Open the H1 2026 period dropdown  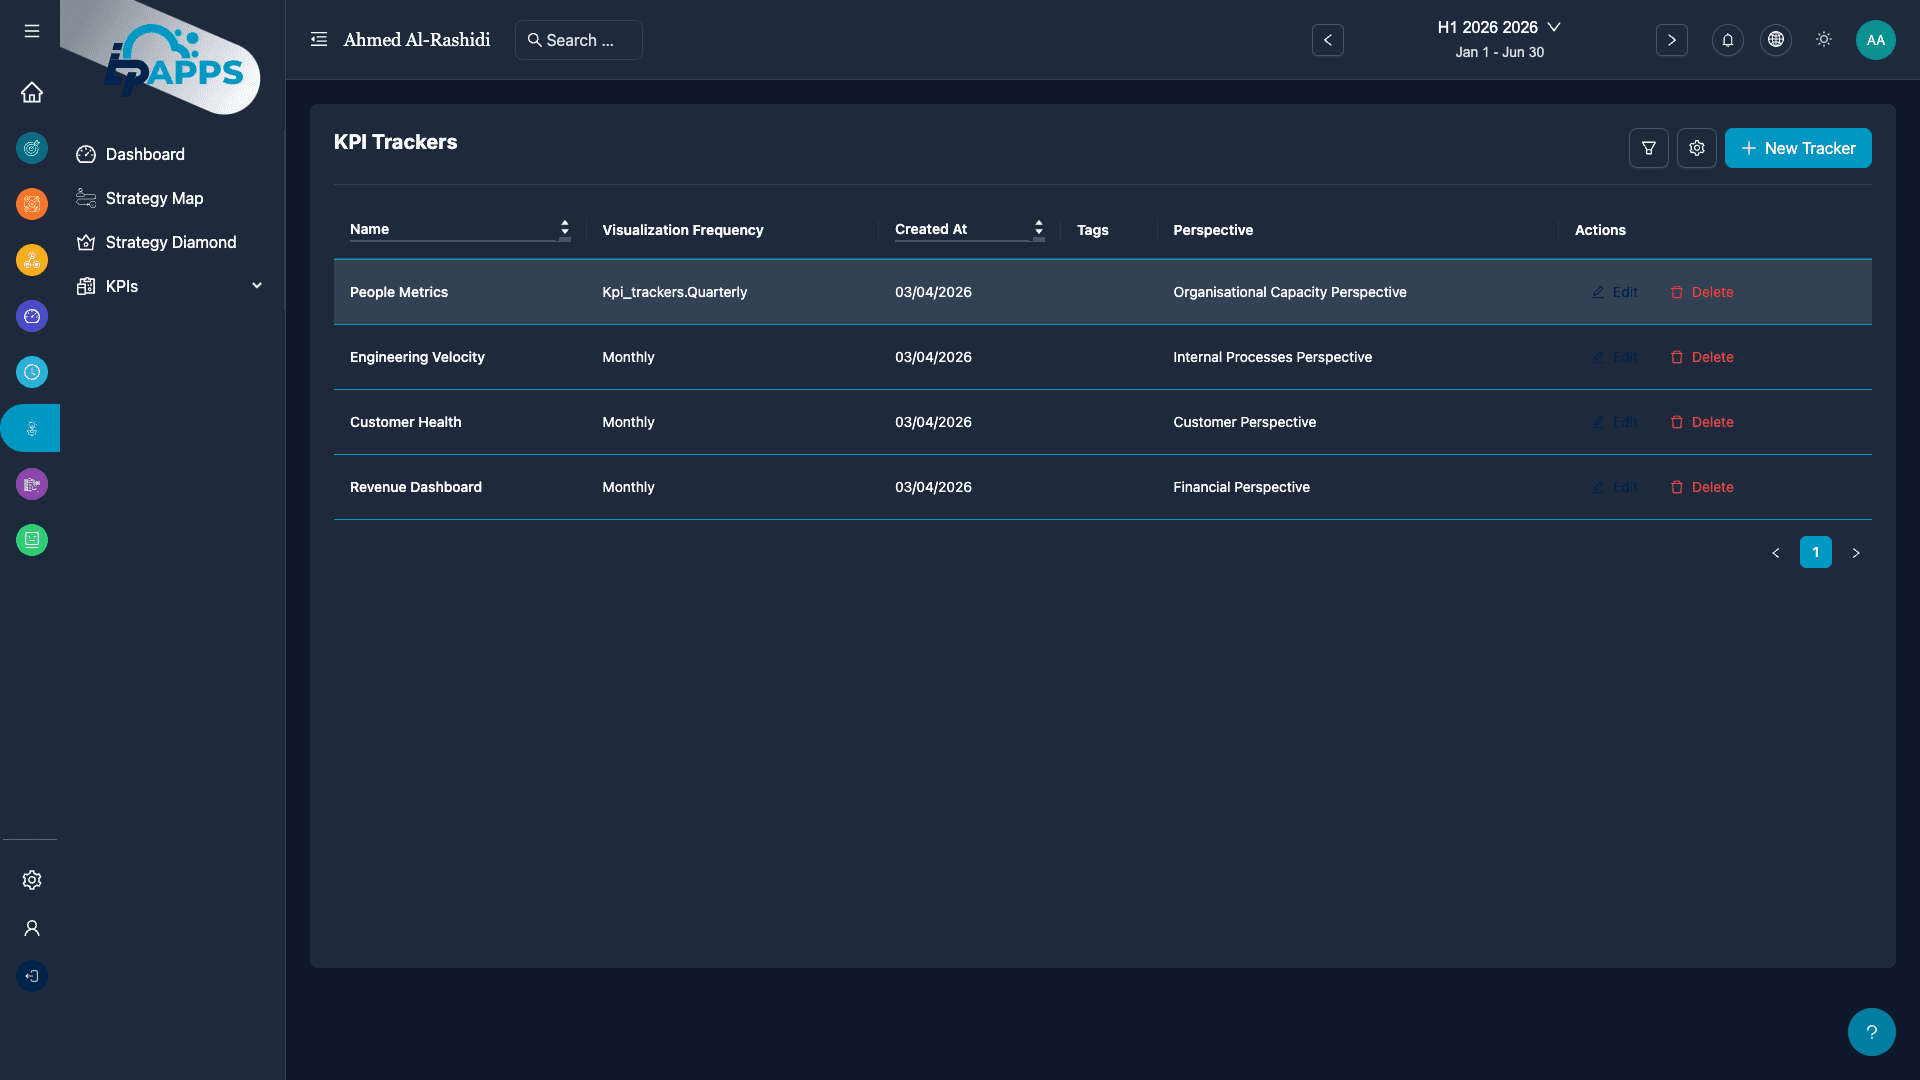click(1499, 27)
